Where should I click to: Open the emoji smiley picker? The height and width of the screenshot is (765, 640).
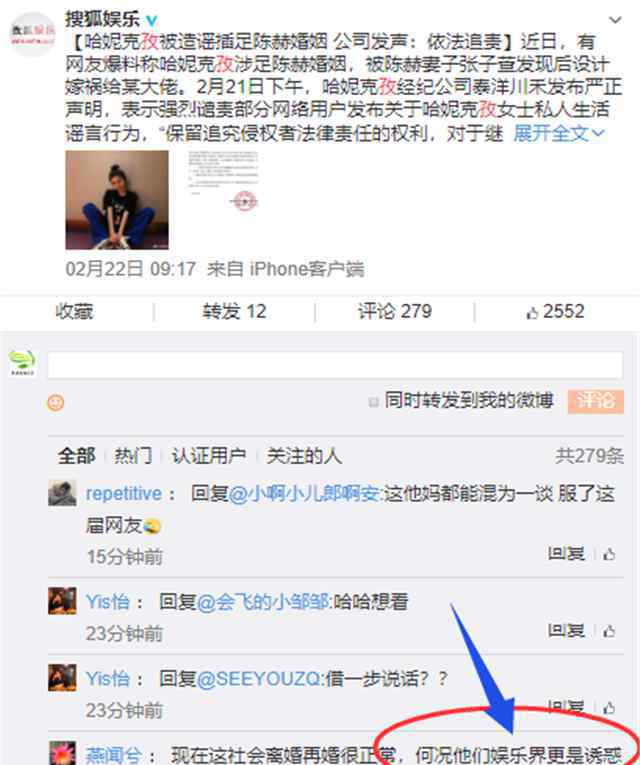56,403
